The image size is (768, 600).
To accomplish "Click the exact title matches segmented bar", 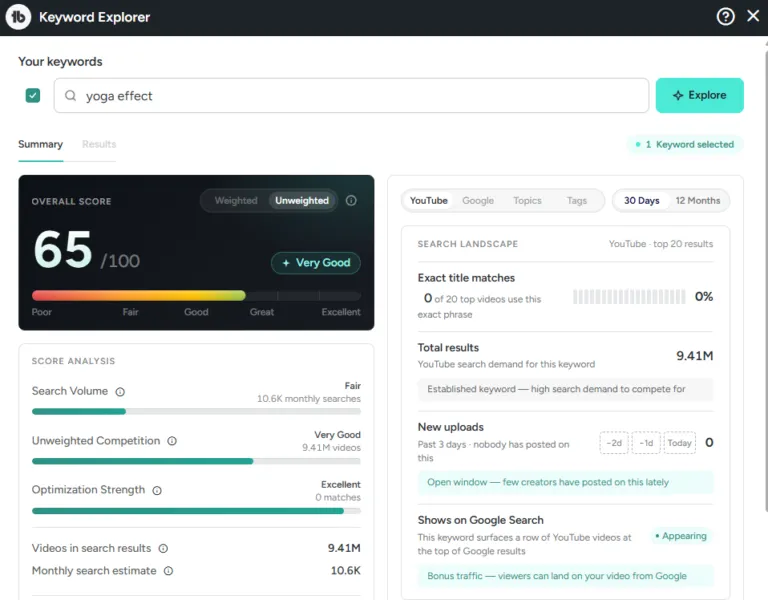I will tap(629, 297).
